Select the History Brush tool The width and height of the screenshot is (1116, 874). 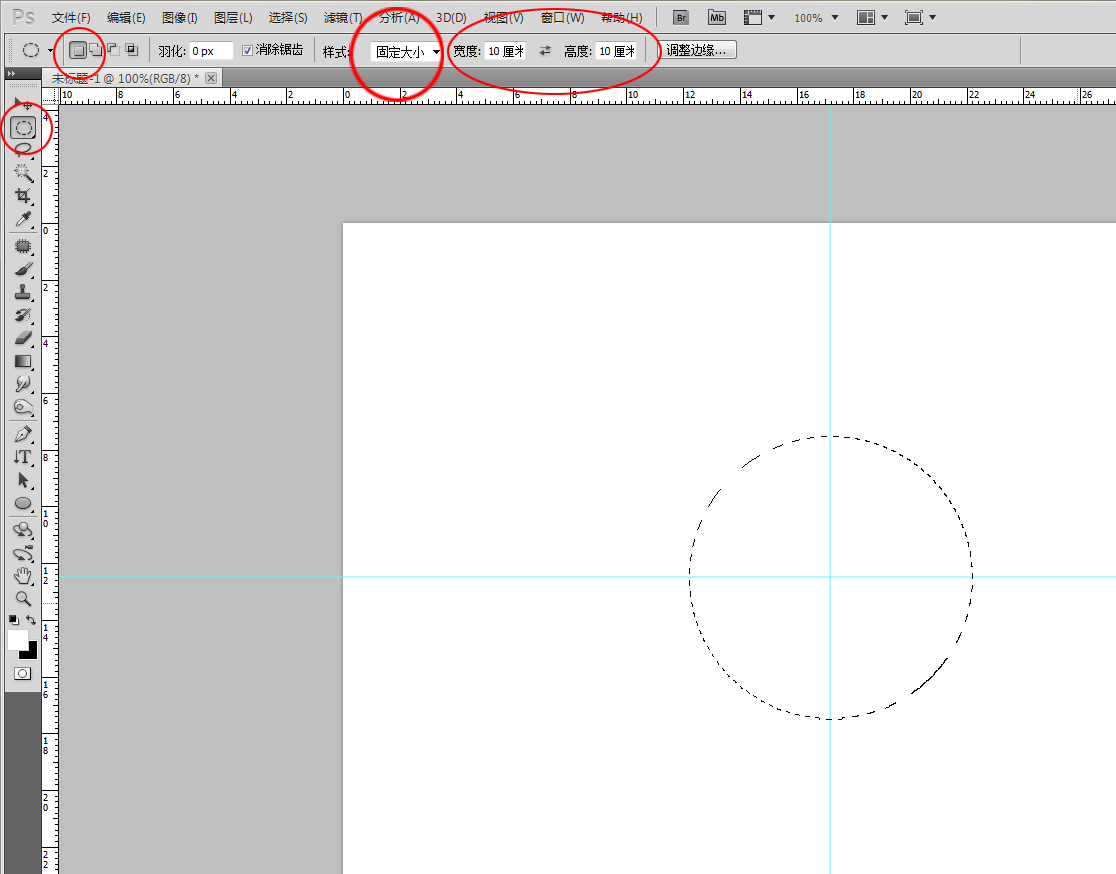tap(23, 315)
